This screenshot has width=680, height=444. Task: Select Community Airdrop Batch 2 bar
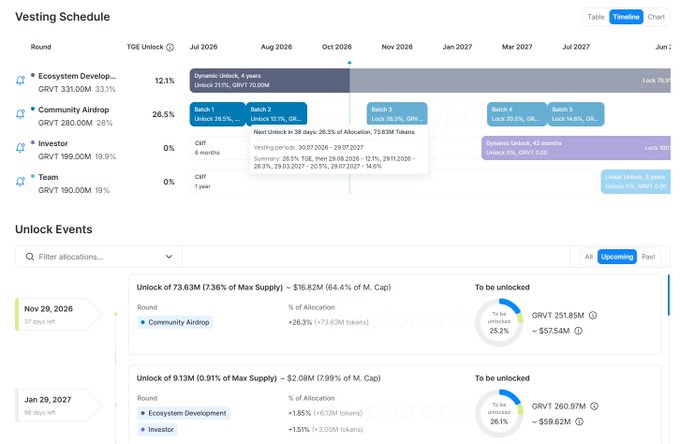tap(276, 114)
